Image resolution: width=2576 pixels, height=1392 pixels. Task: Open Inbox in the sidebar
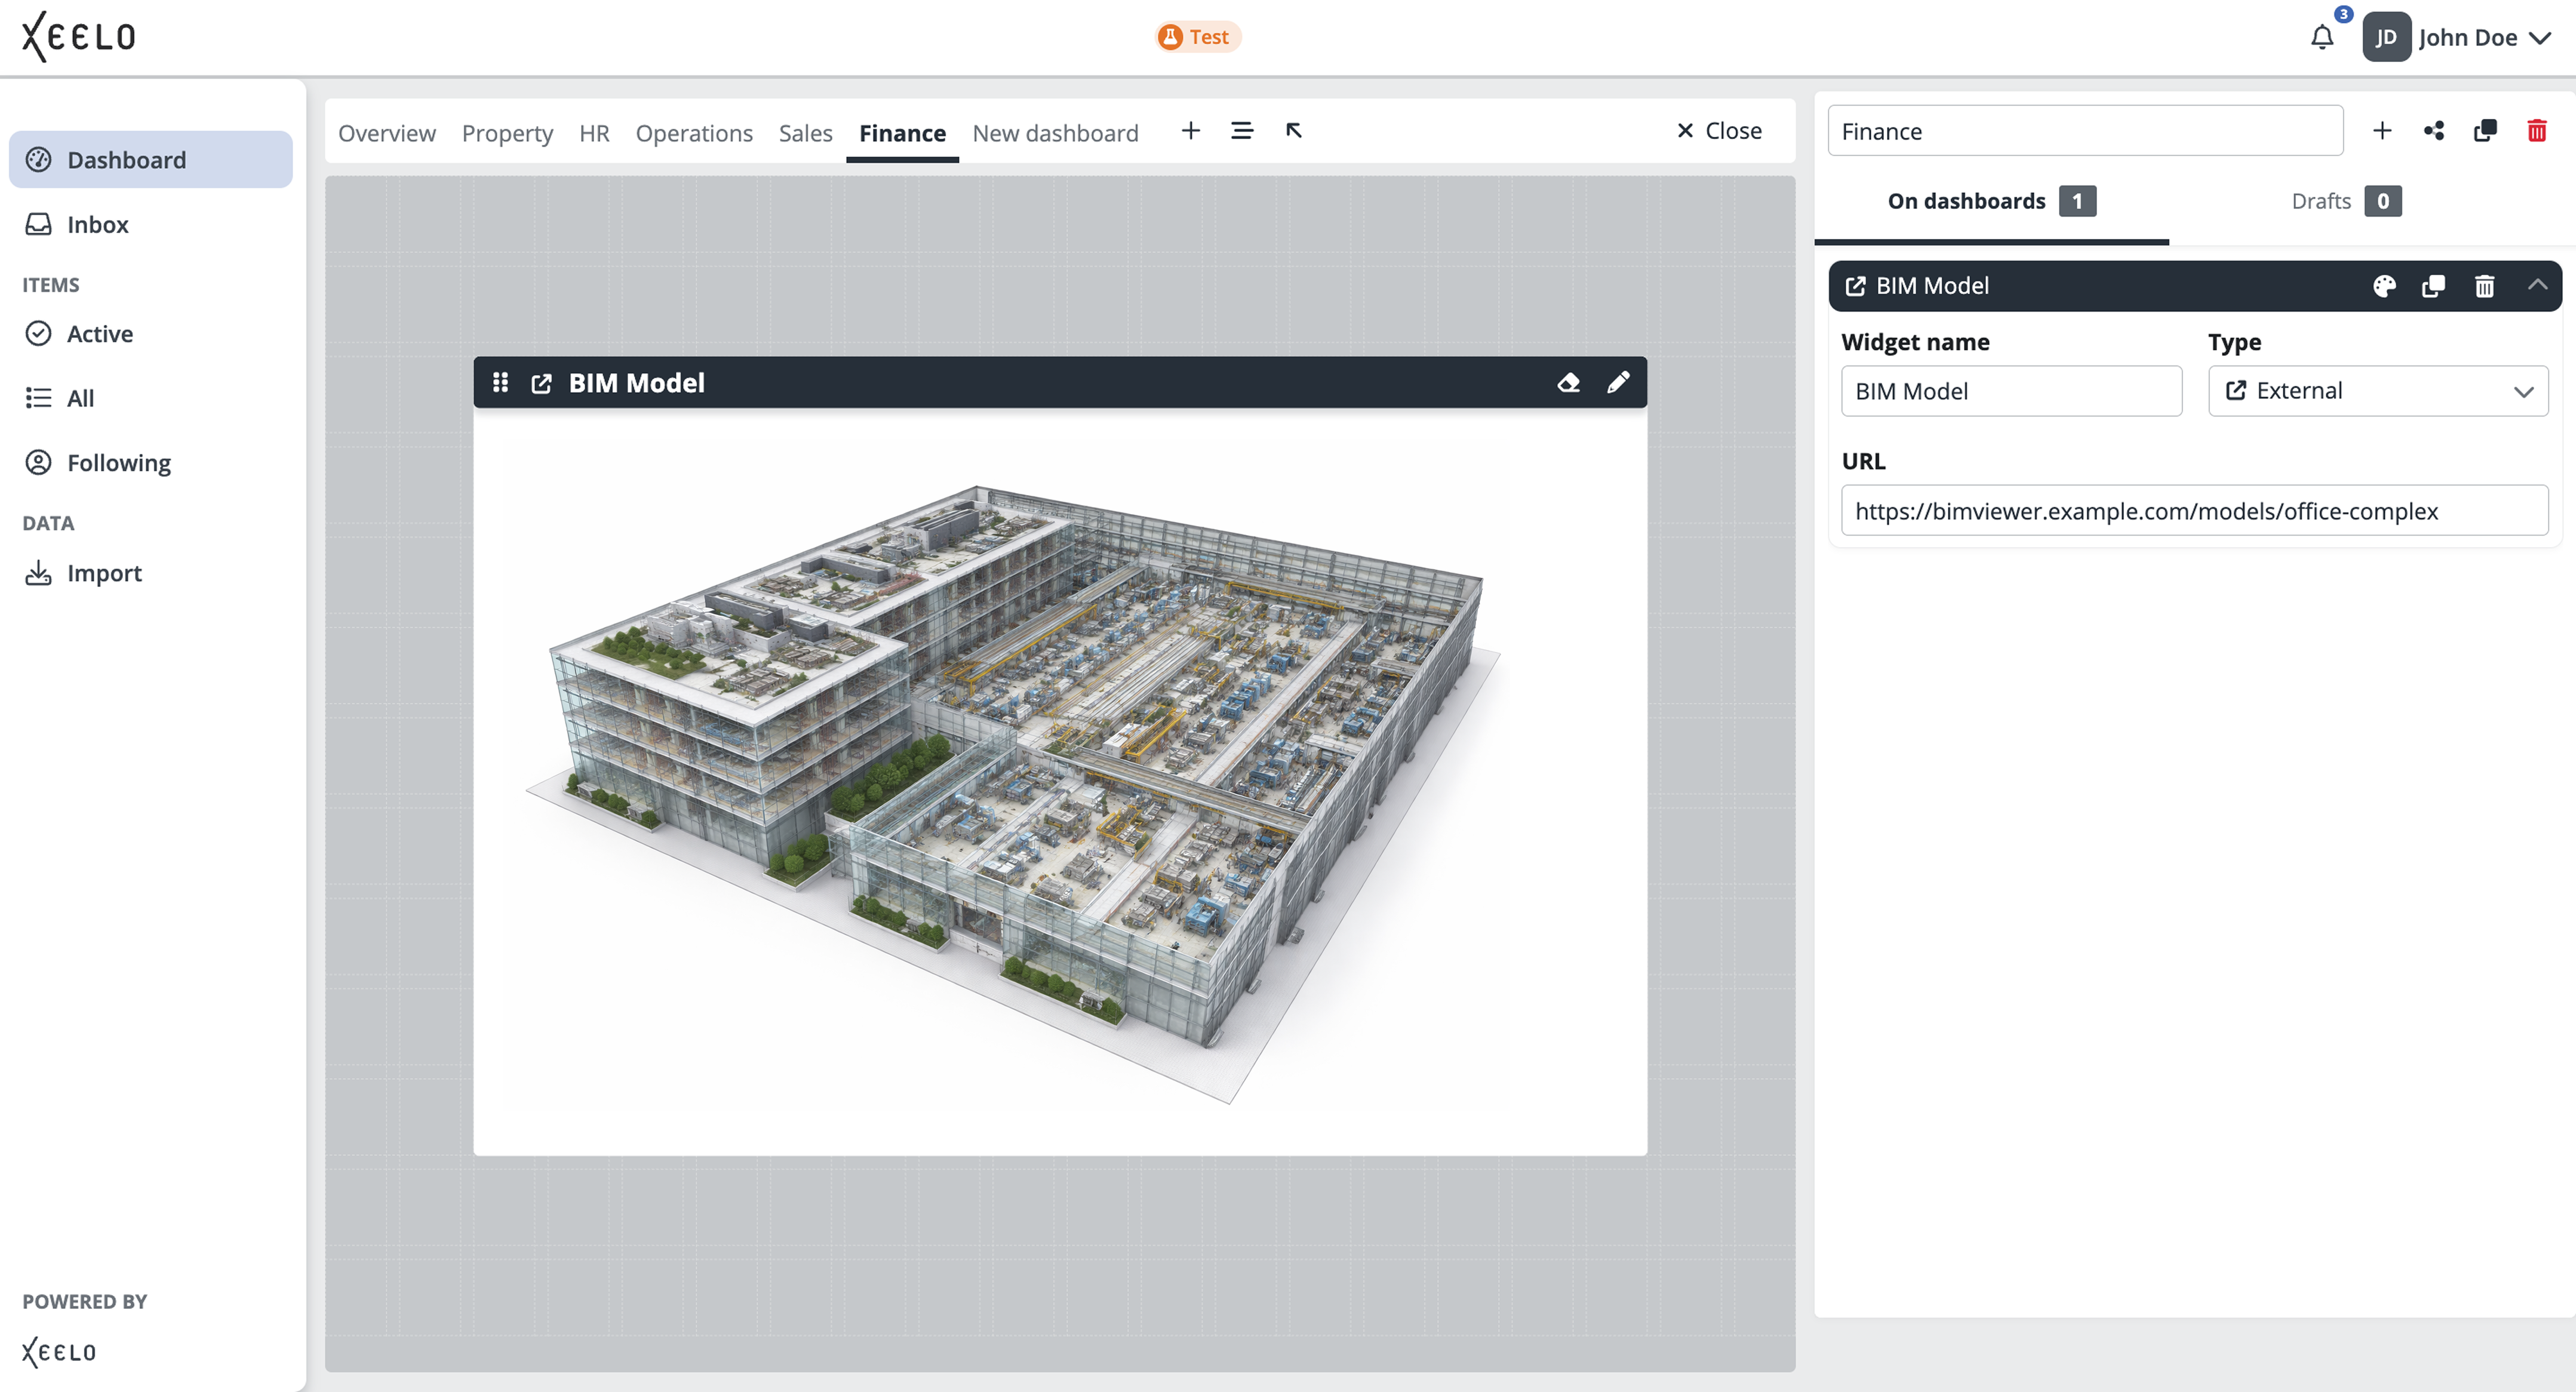click(97, 224)
